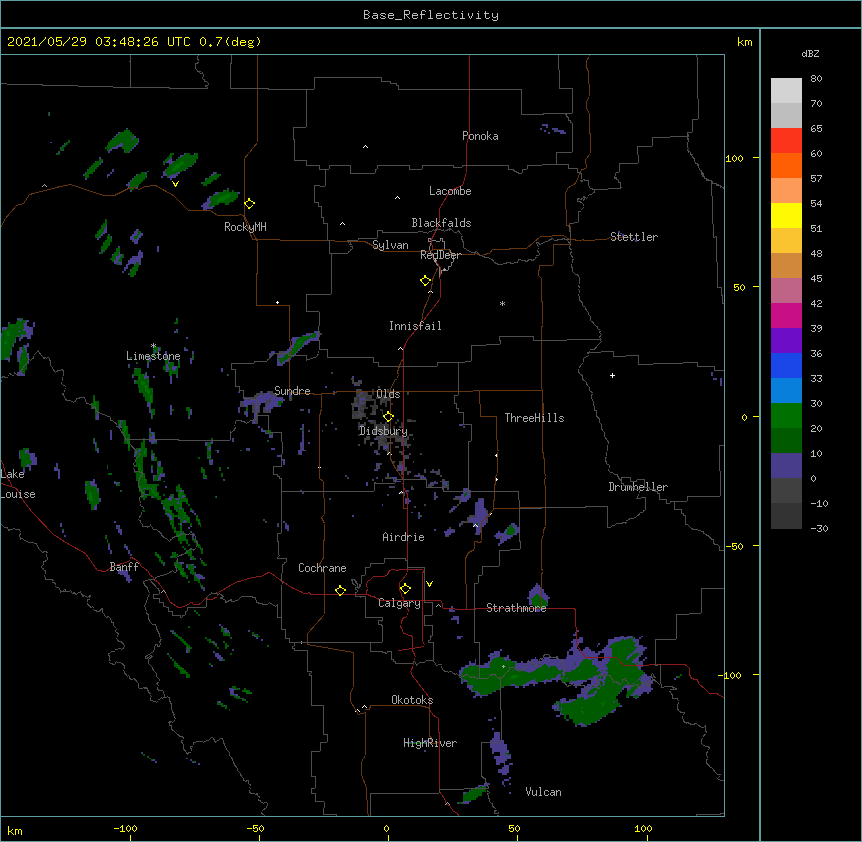Pick the pink 42-45 dBZ legend swatch
This screenshot has width=862, height=842.
tap(786, 291)
